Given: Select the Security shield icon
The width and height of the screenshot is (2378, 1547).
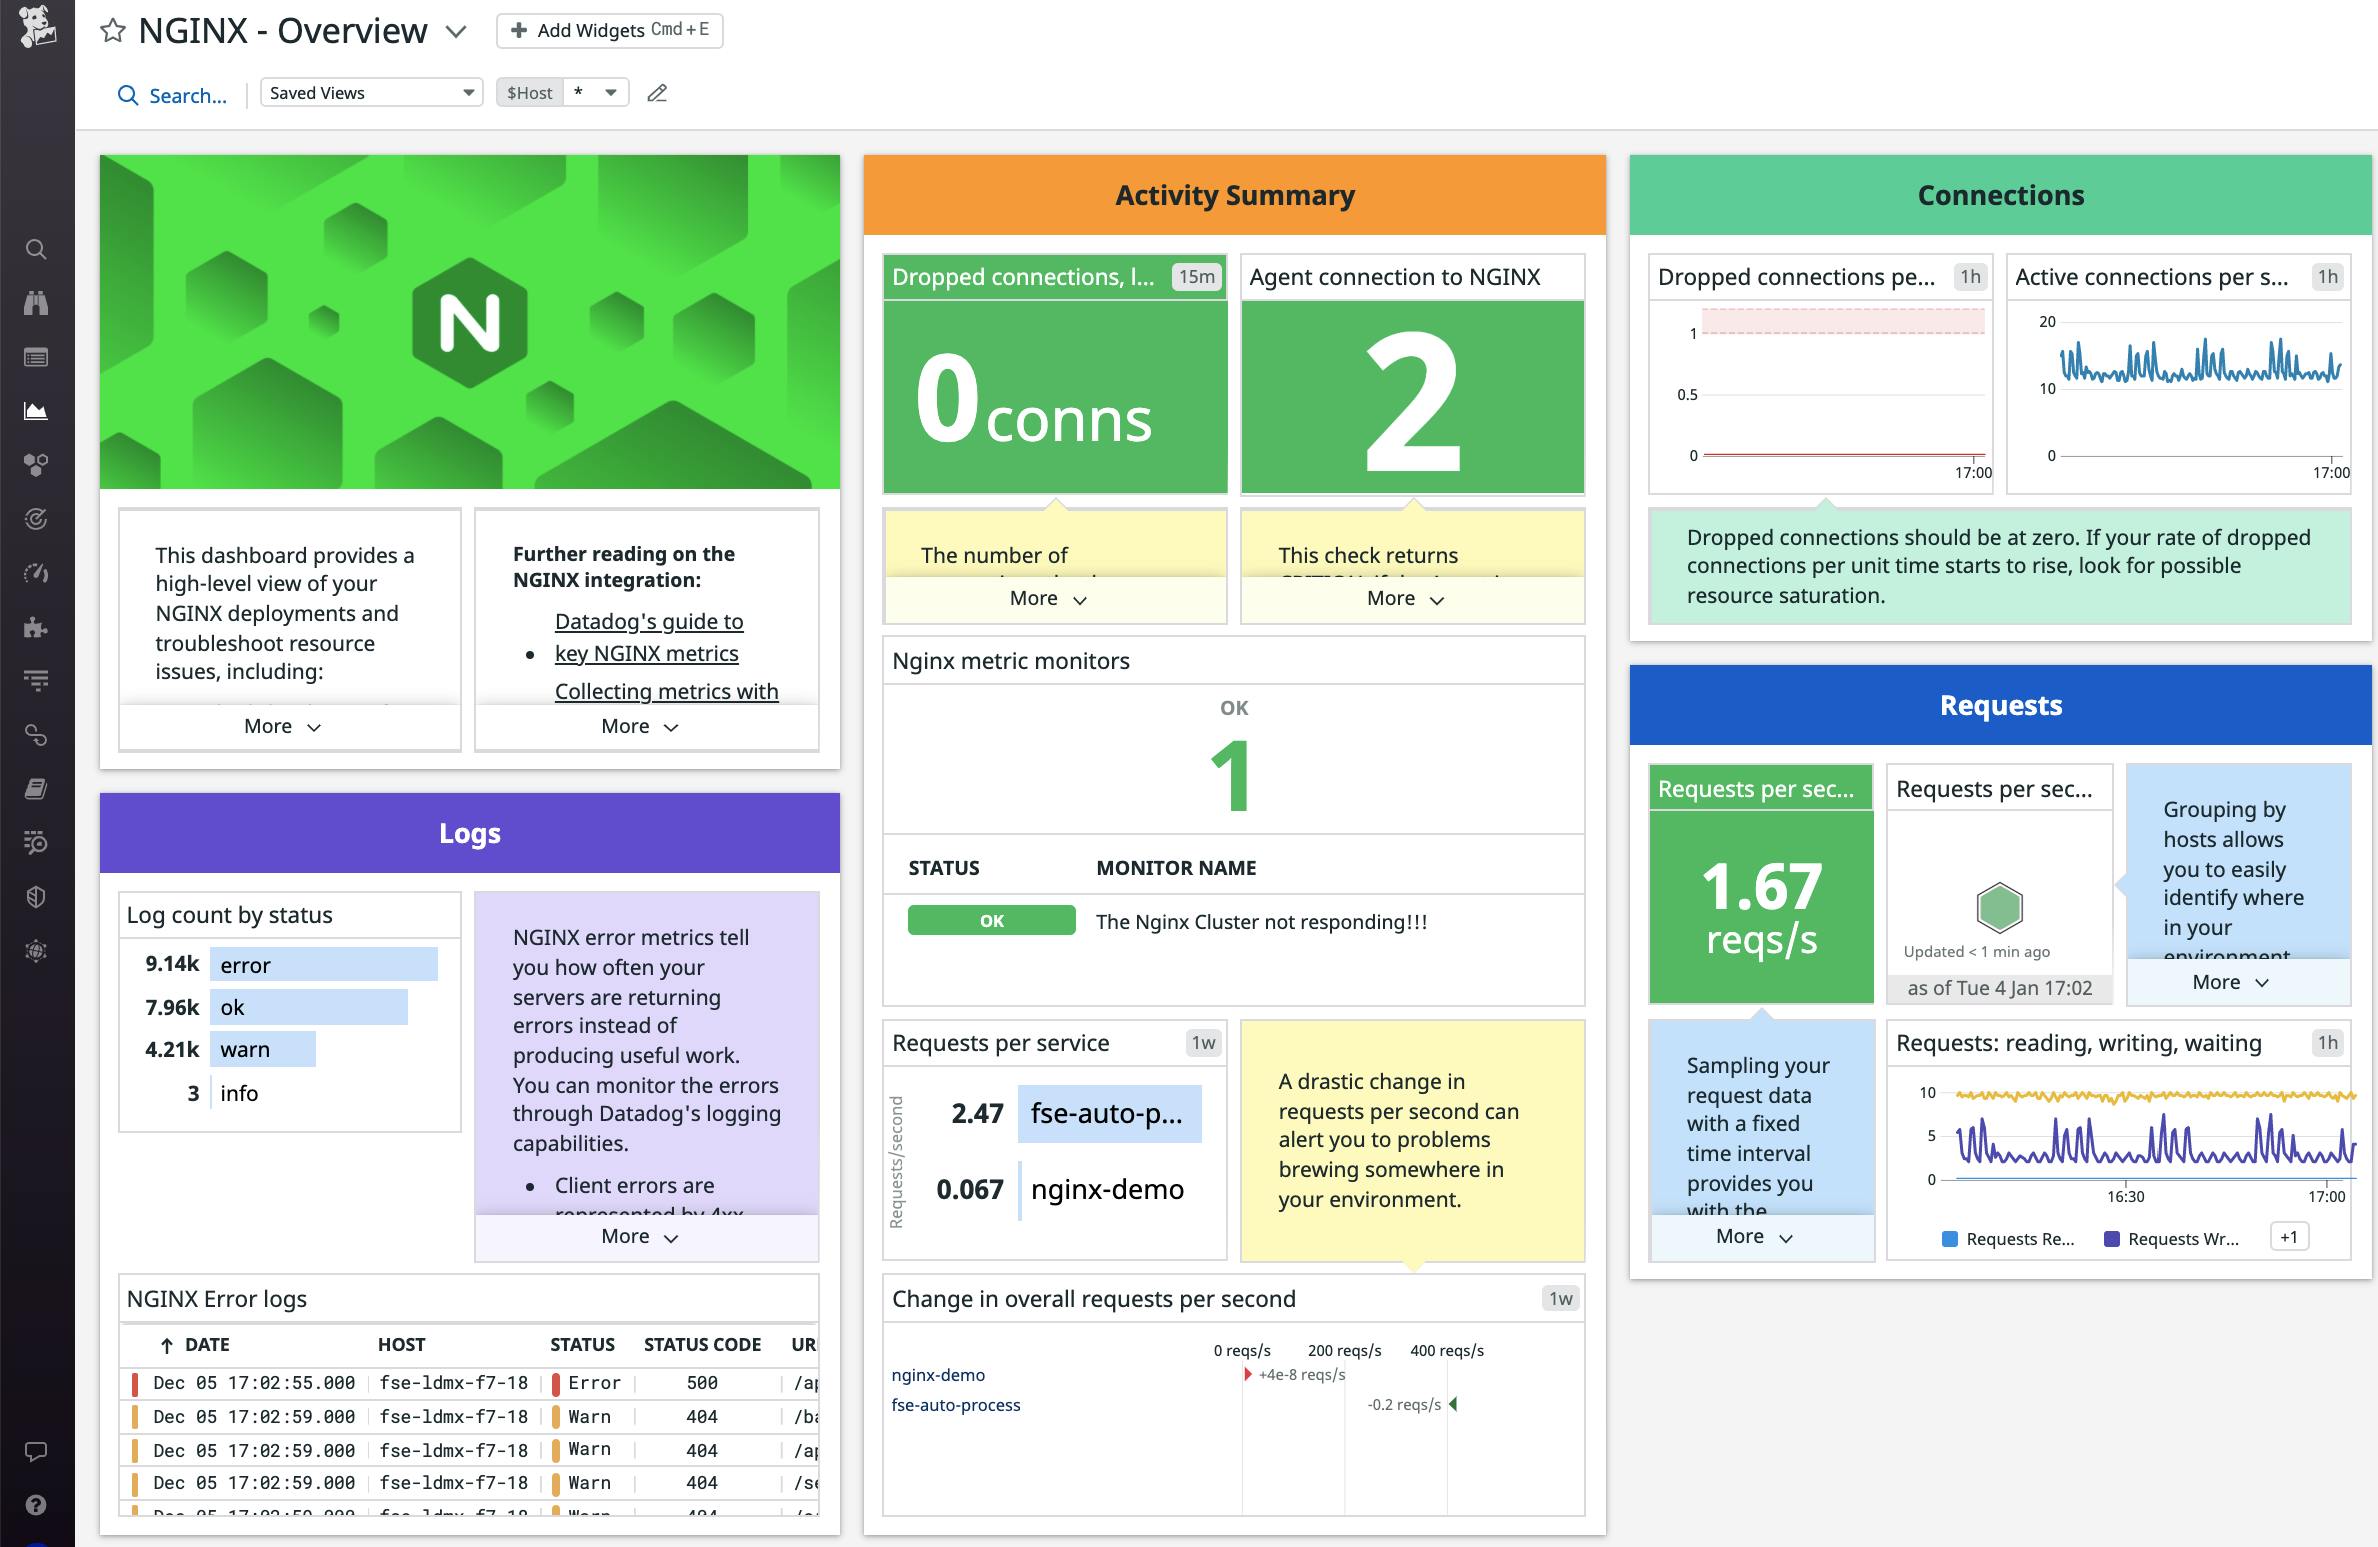Looking at the screenshot, I should (37, 896).
